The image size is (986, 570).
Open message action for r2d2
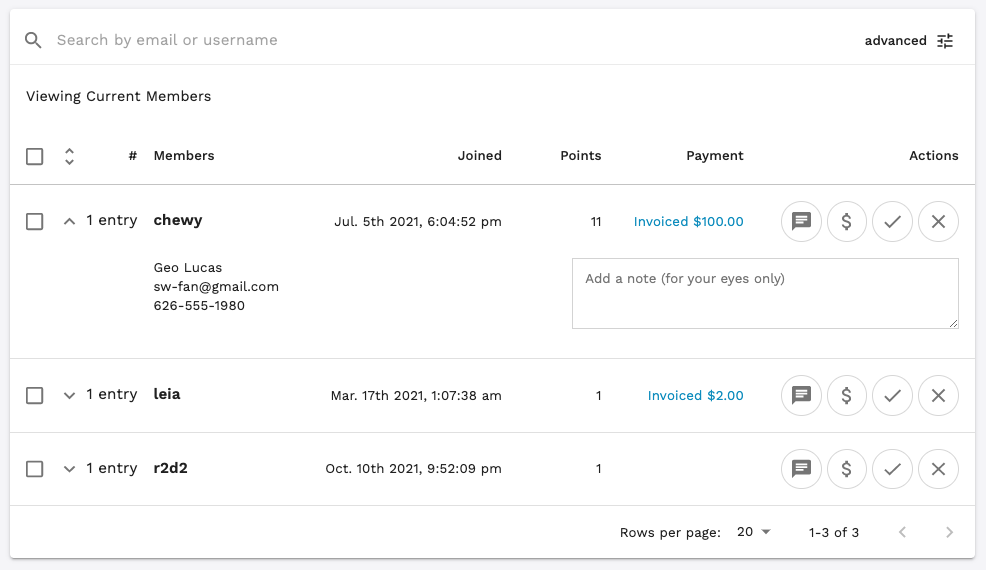(x=801, y=468)
